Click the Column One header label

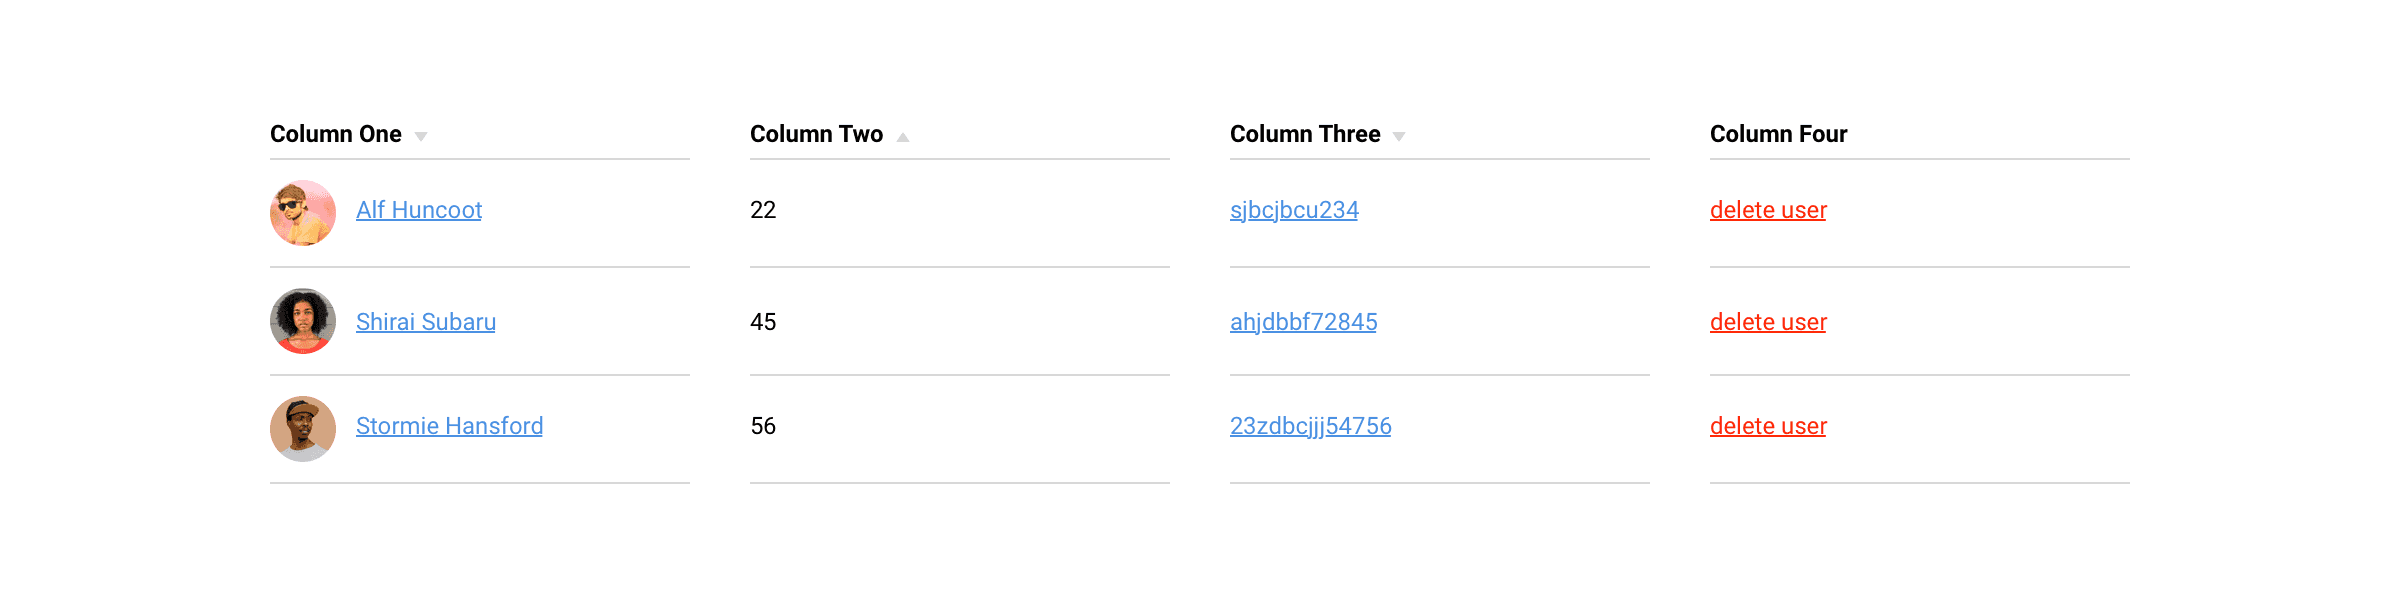click(336, 134)
